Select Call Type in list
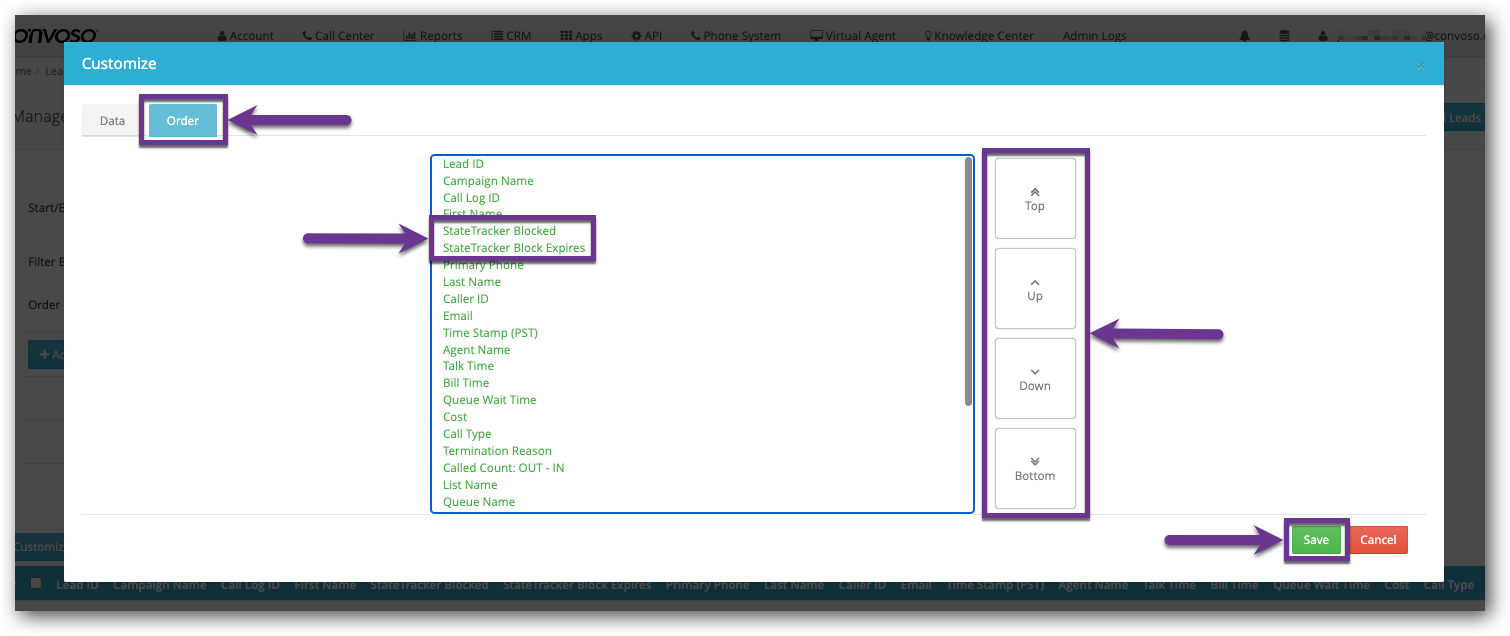 tap(467, 434)
